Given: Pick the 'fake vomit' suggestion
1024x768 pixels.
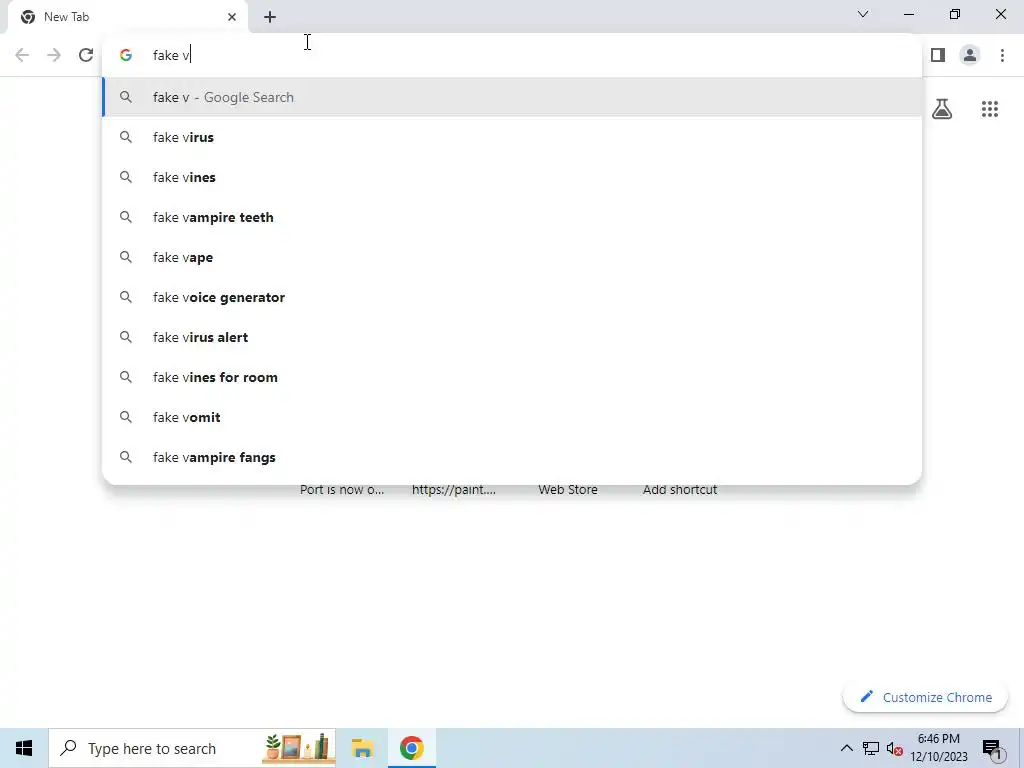Looking at the screenshot, I should pos(512,417).
